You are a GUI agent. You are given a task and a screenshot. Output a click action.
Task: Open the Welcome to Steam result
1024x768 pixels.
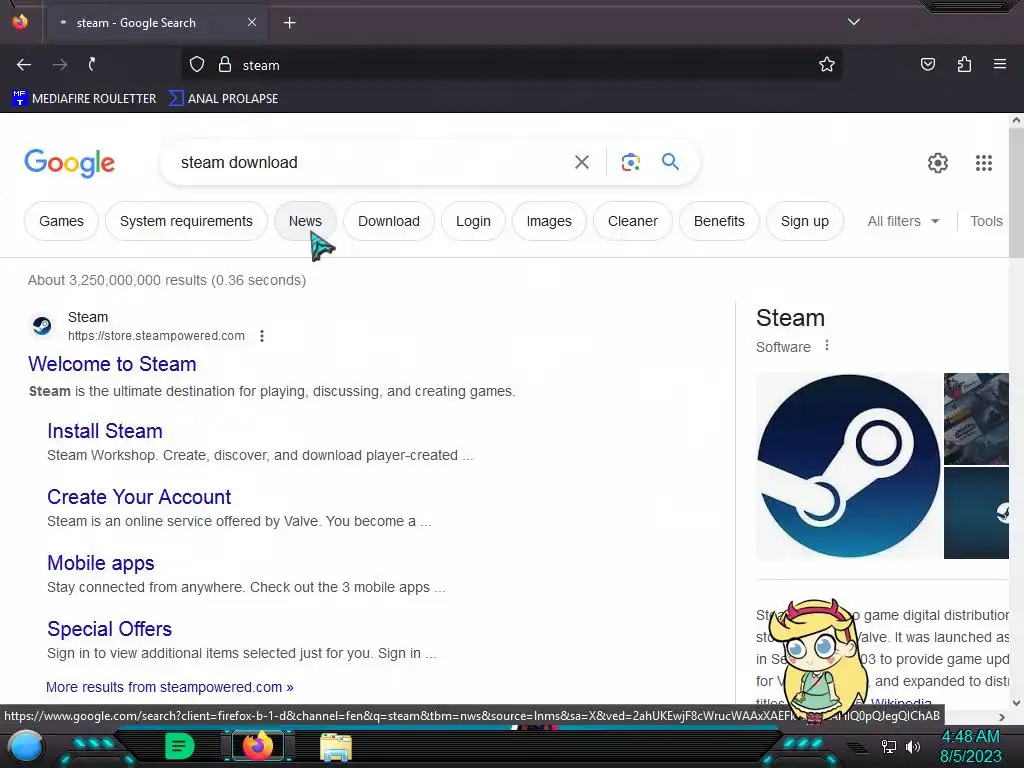[112, 364]
